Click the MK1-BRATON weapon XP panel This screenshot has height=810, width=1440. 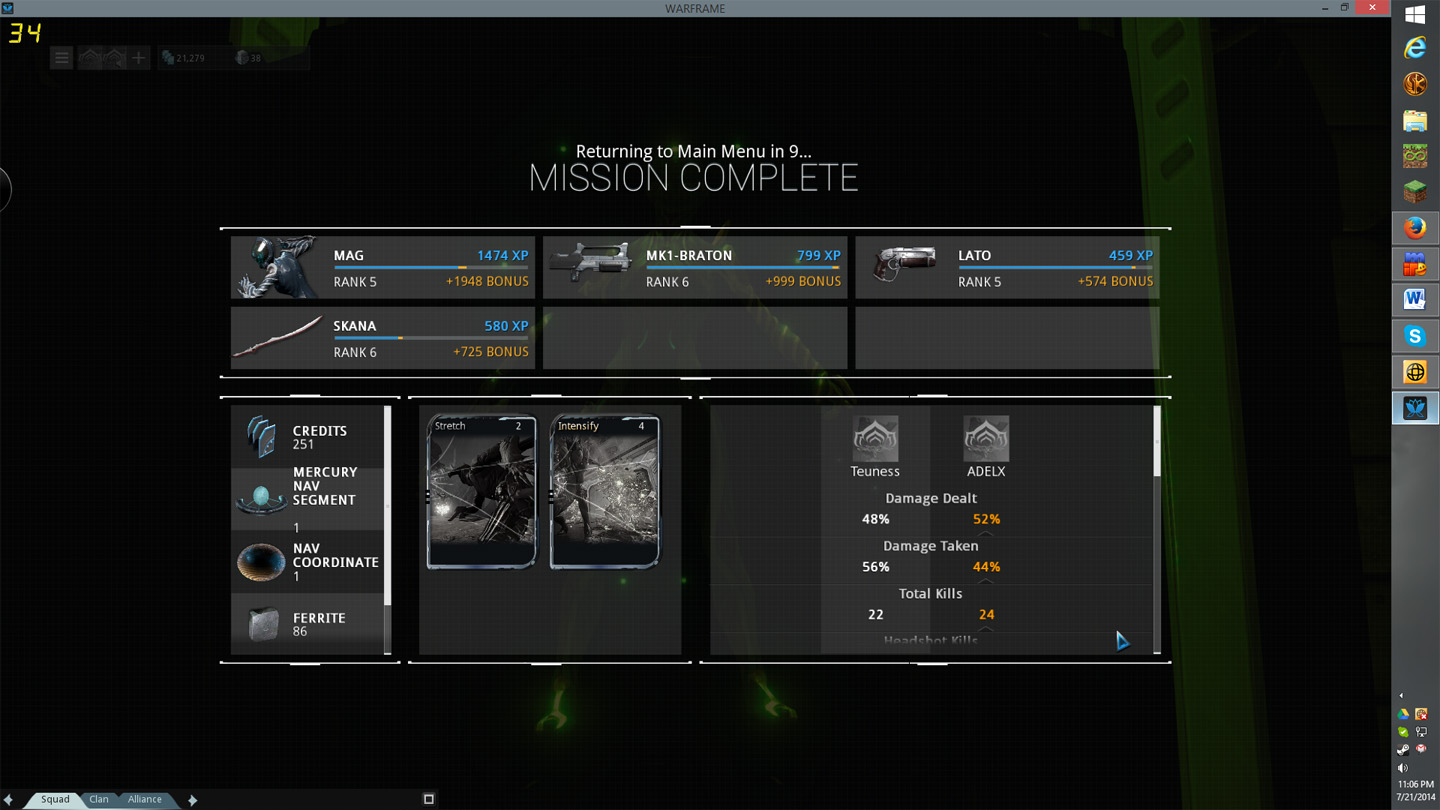pos(695,268)
